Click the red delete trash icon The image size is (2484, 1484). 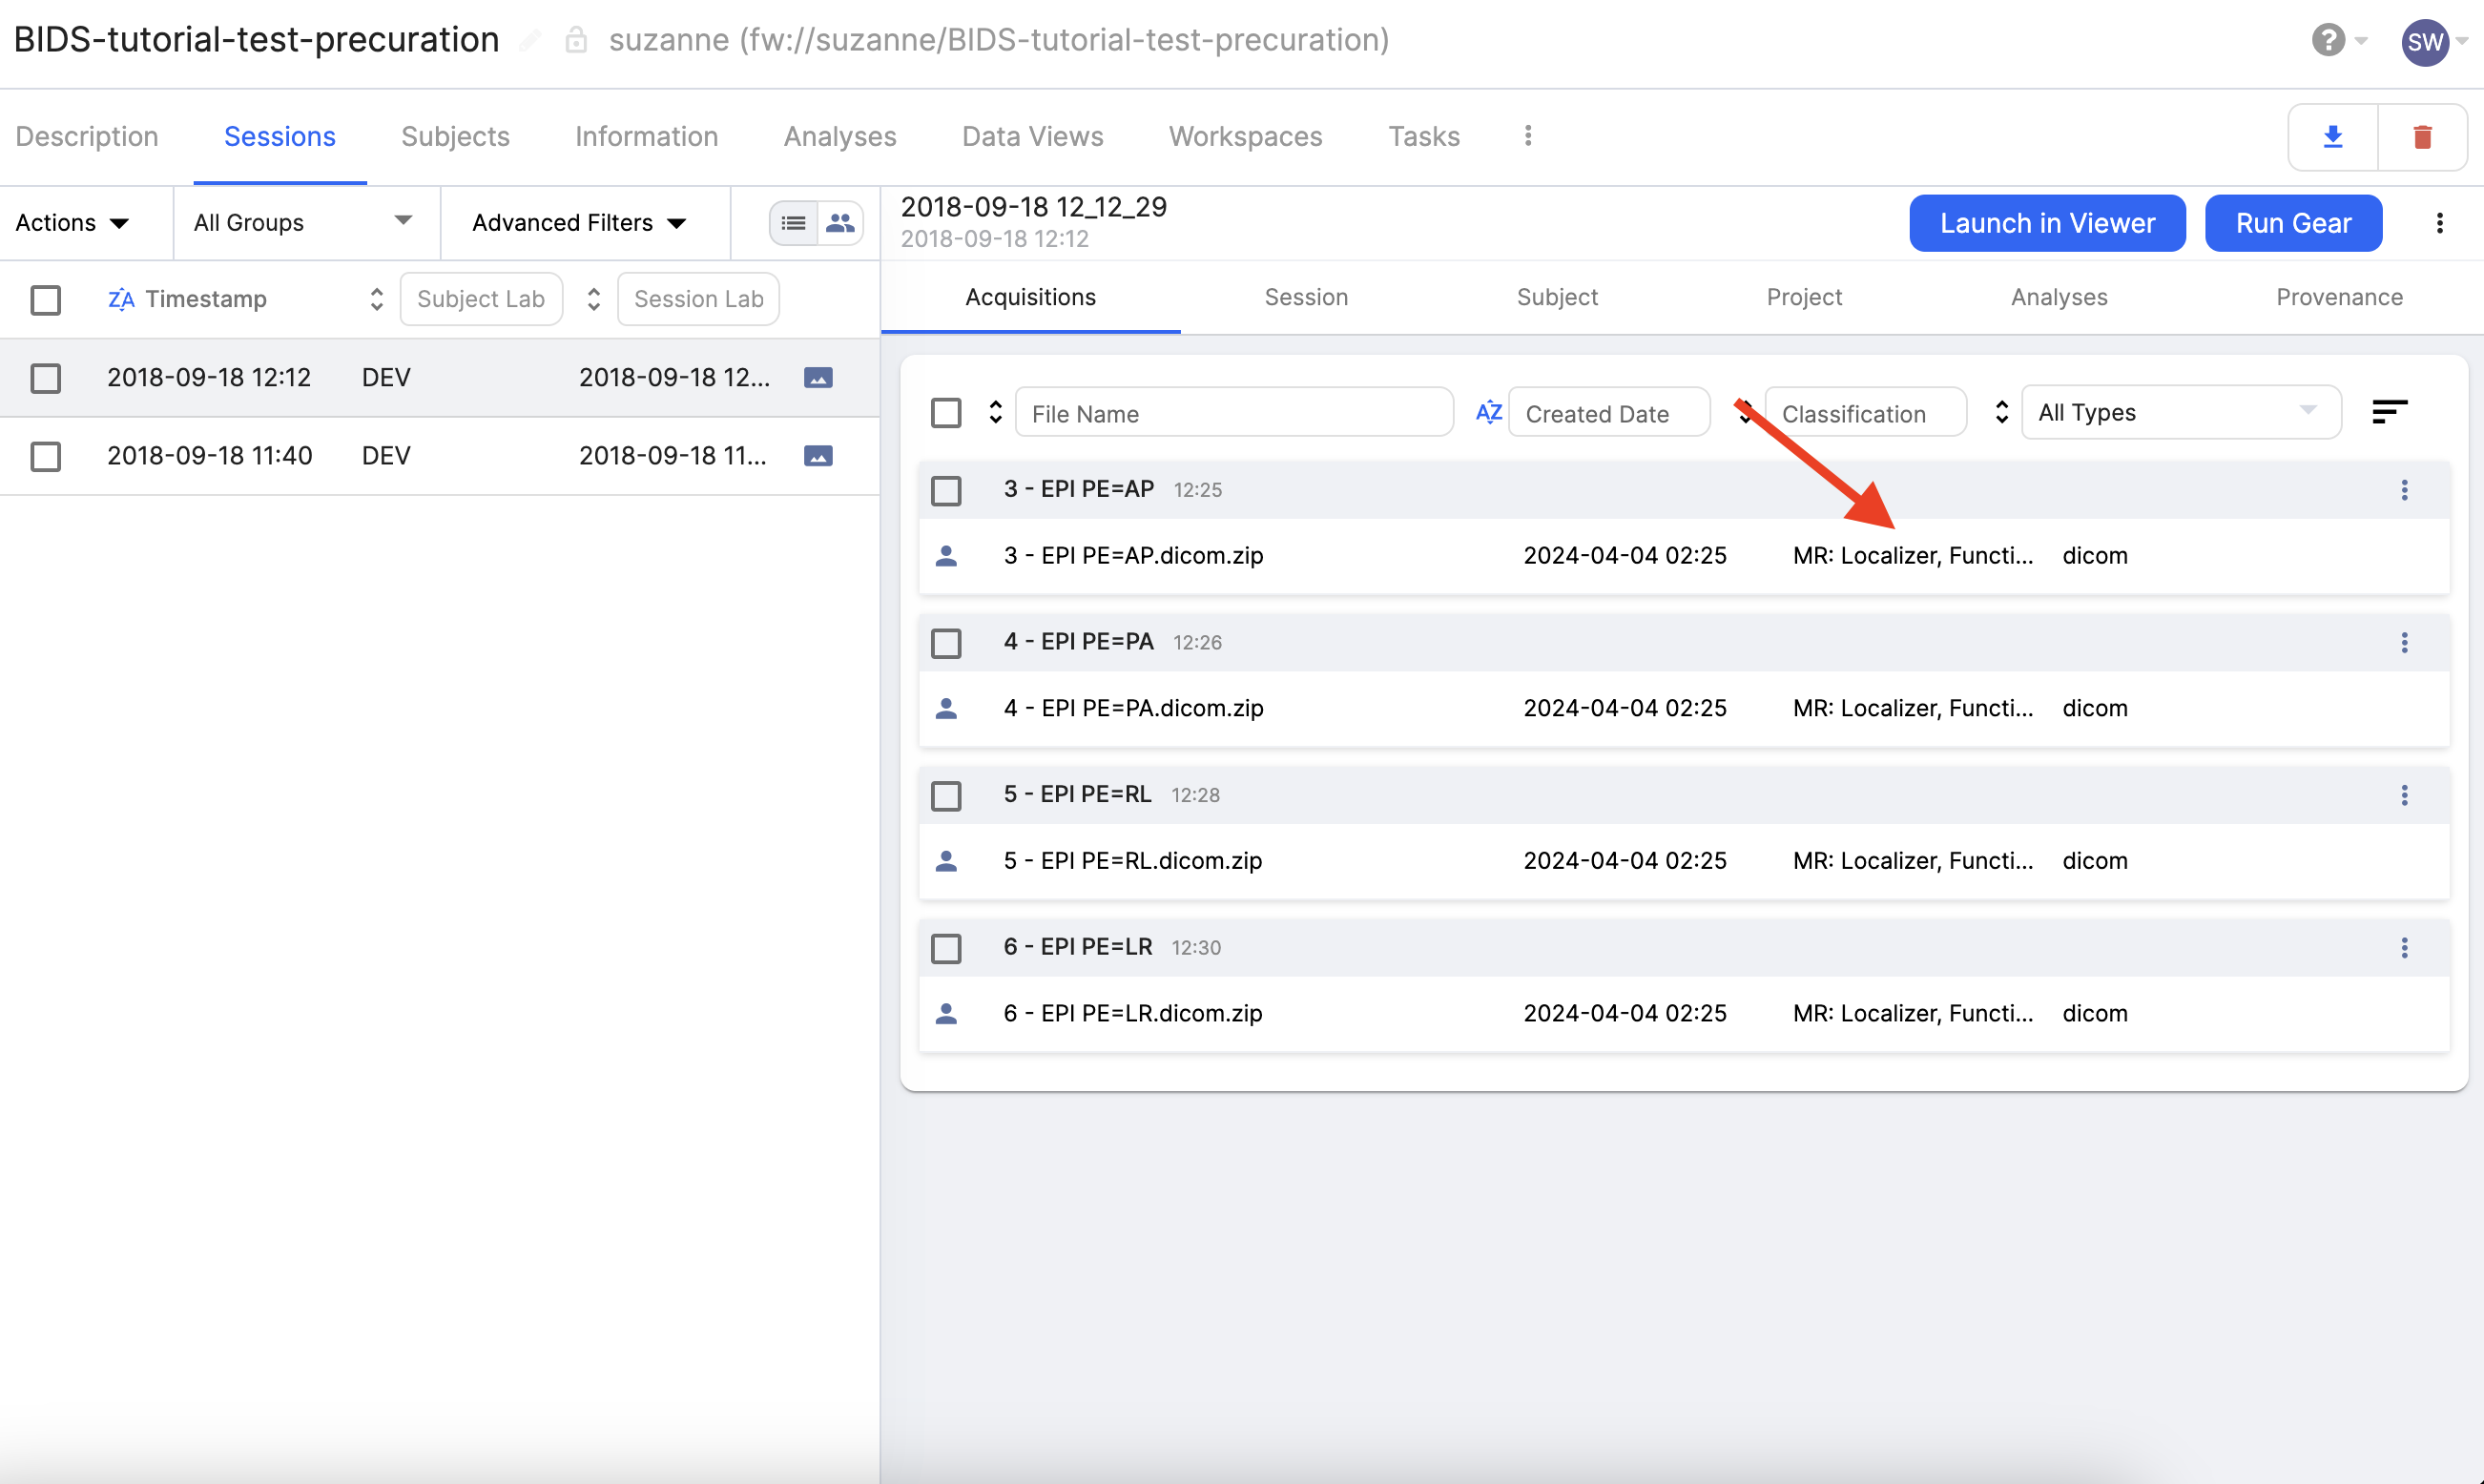[x=2422, y=137]
